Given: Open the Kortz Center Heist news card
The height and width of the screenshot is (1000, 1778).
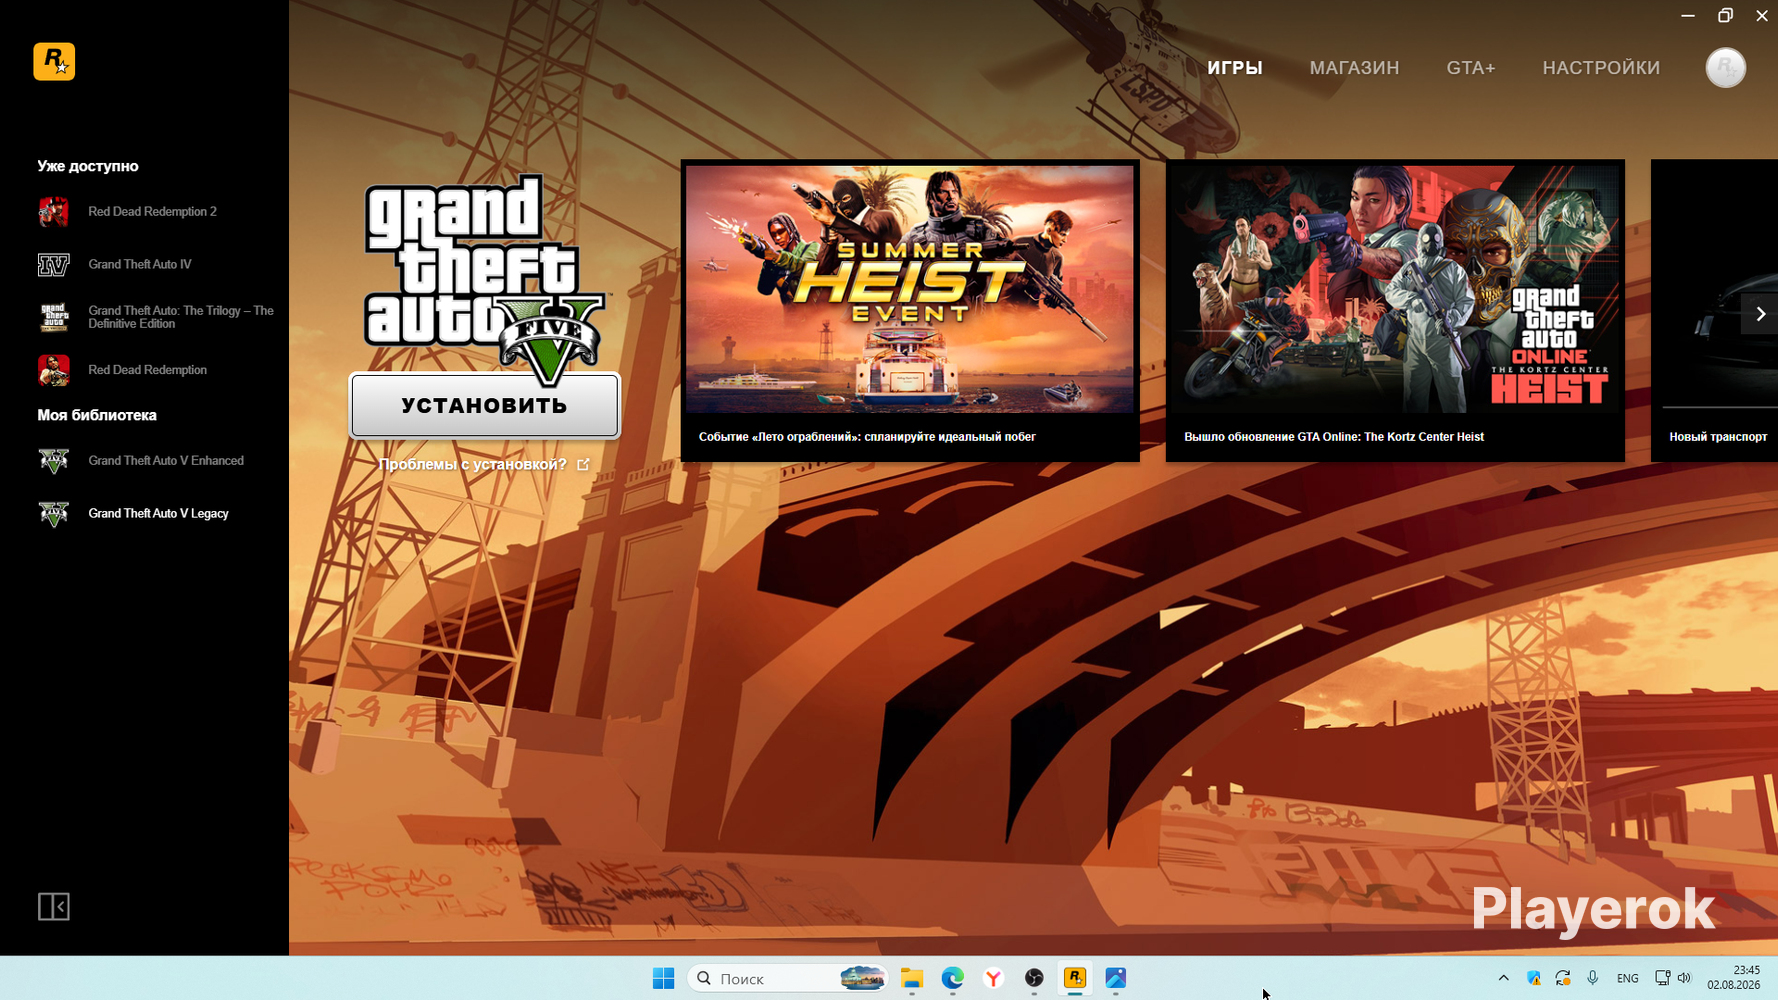Looking at the screenshot, I should tap(1395, 311).
